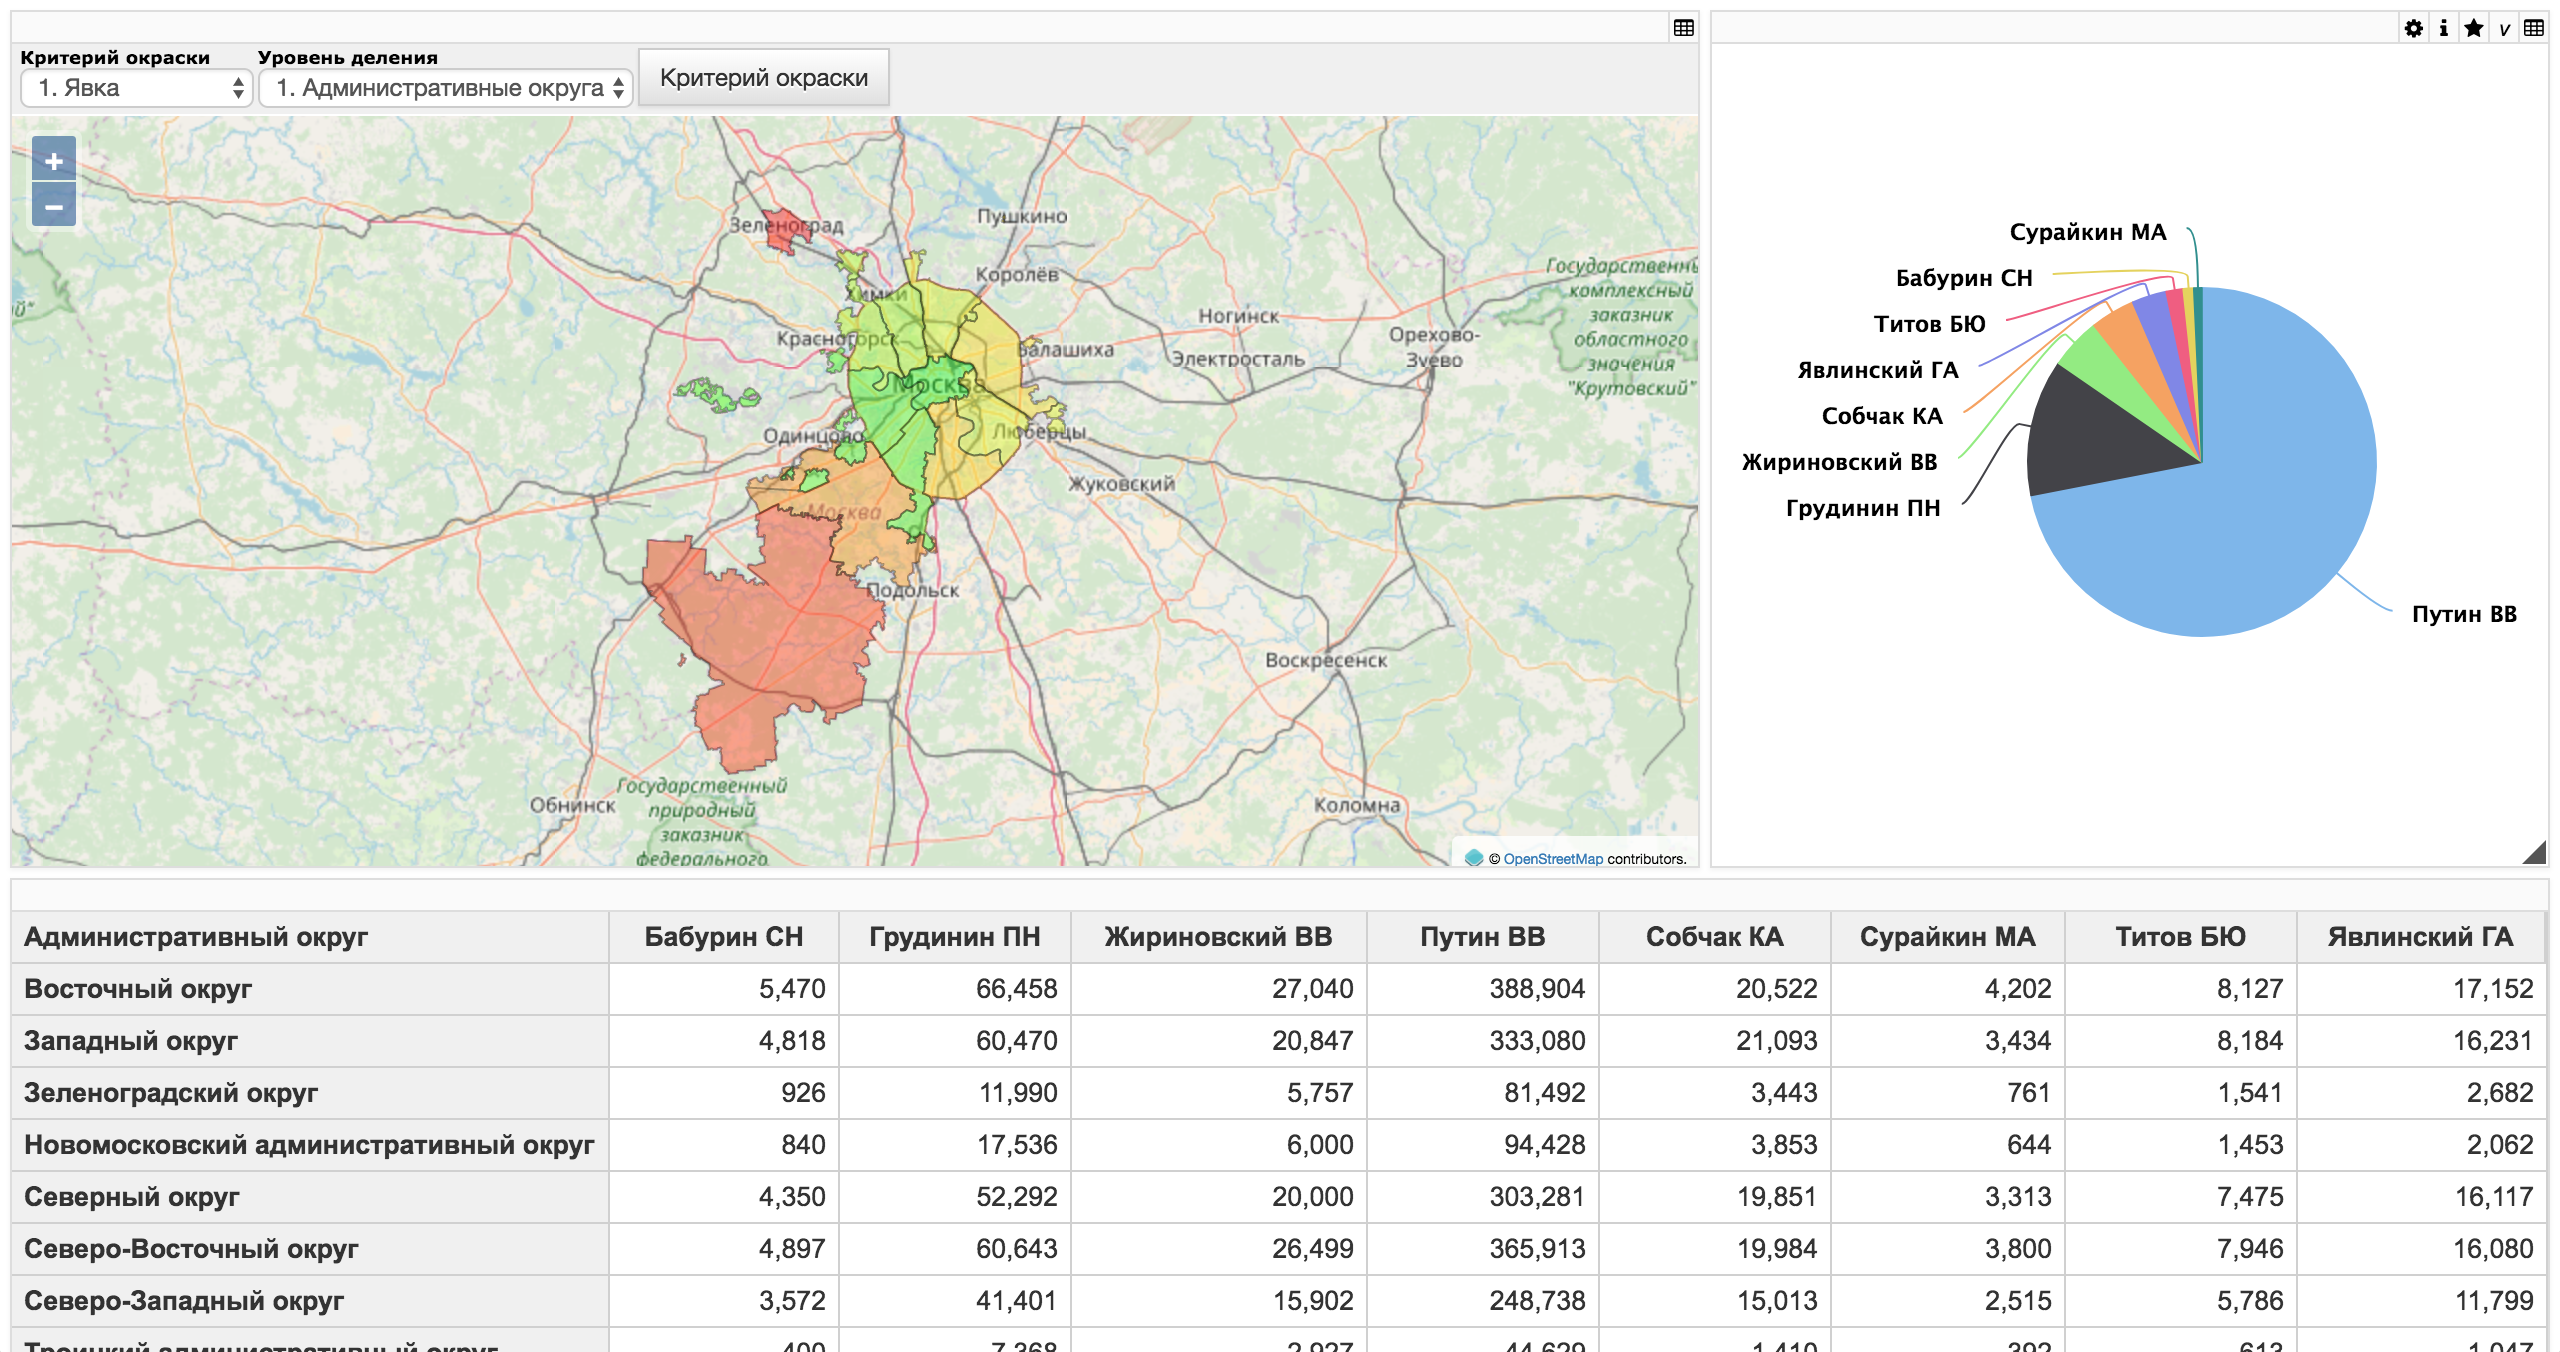Select the Восточный округ row
This screenshot has width=2560, height=1352.
pyautogui.click(x=1279, y=989)
